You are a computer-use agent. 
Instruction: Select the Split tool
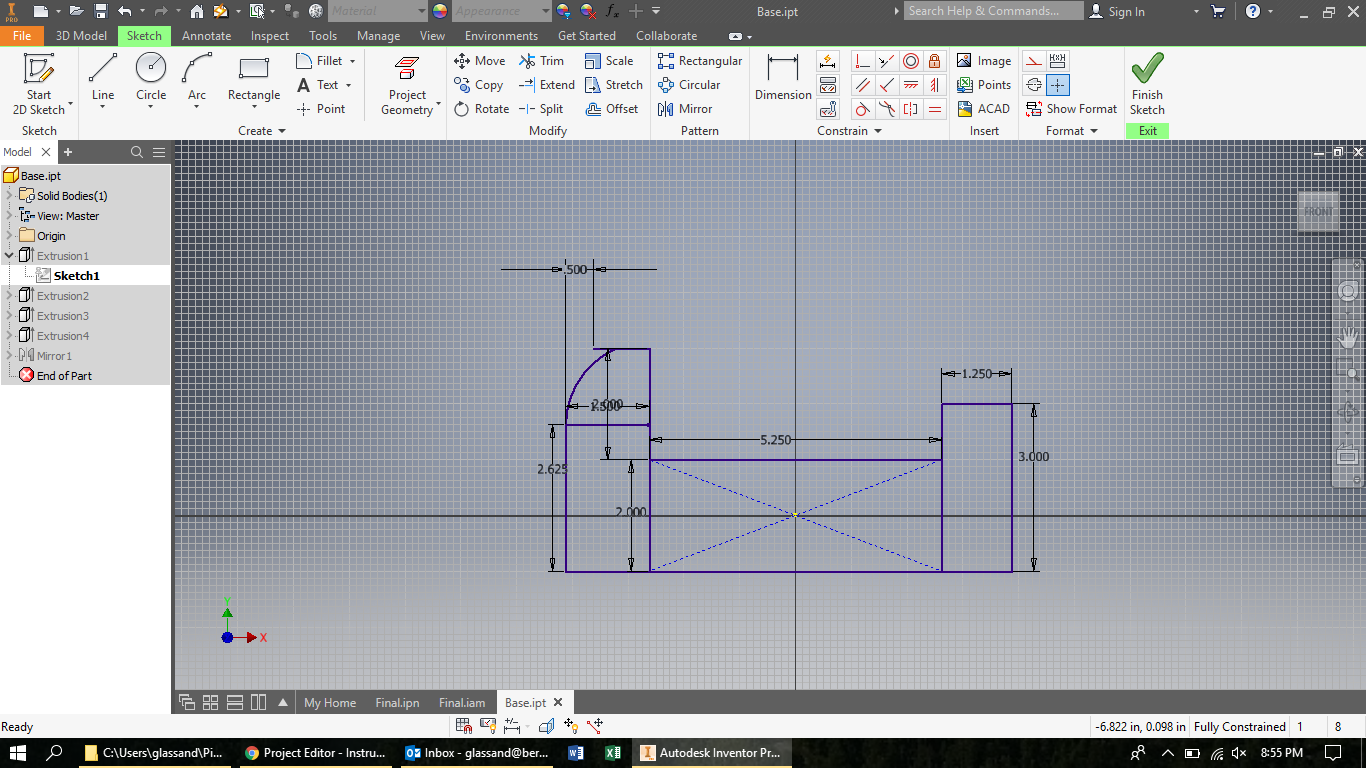coord(541,109)
